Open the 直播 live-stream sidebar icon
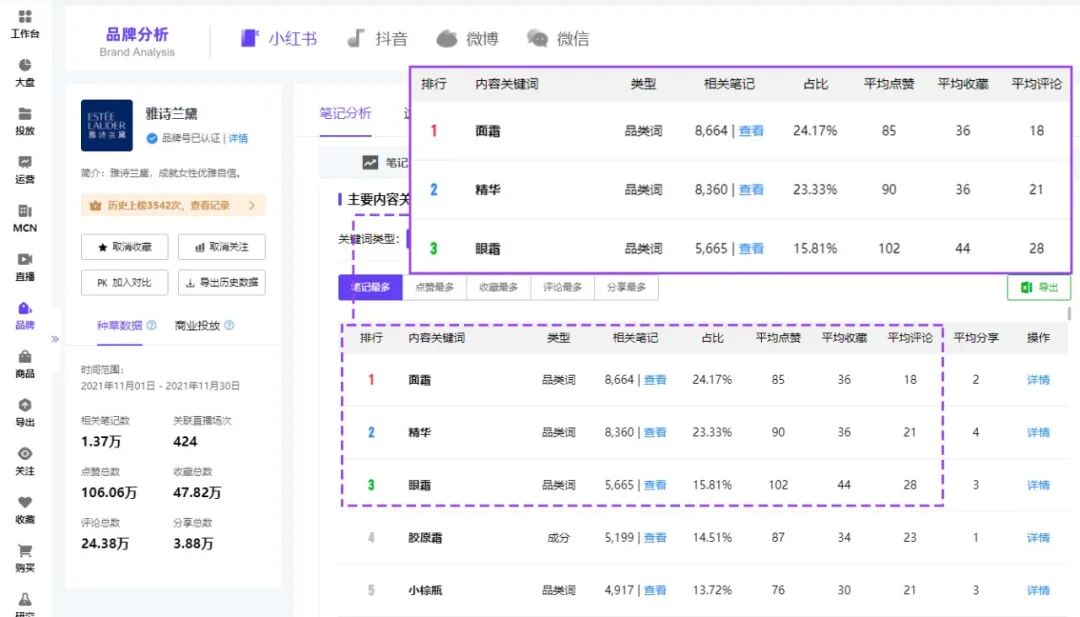 pyautogui.click(x=25, y=266)
